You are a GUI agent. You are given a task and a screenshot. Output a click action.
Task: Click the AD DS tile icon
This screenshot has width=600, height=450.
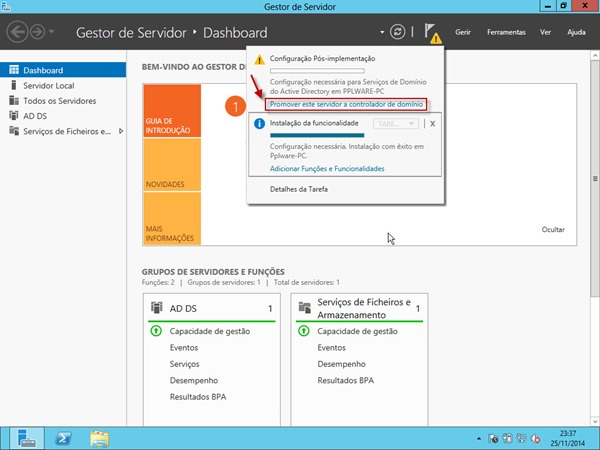click(x=157, y=308)
